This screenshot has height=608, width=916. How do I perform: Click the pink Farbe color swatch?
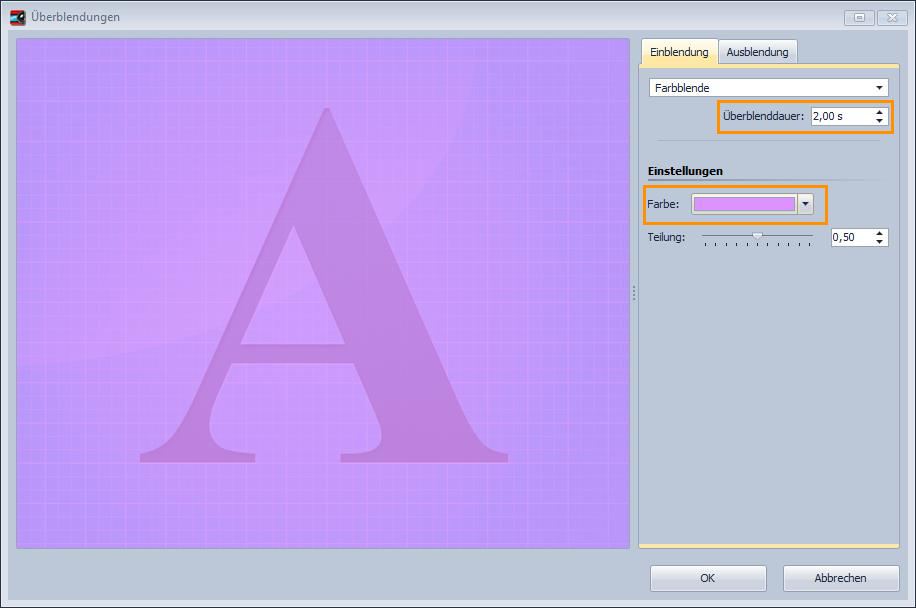tap(744, 204)
